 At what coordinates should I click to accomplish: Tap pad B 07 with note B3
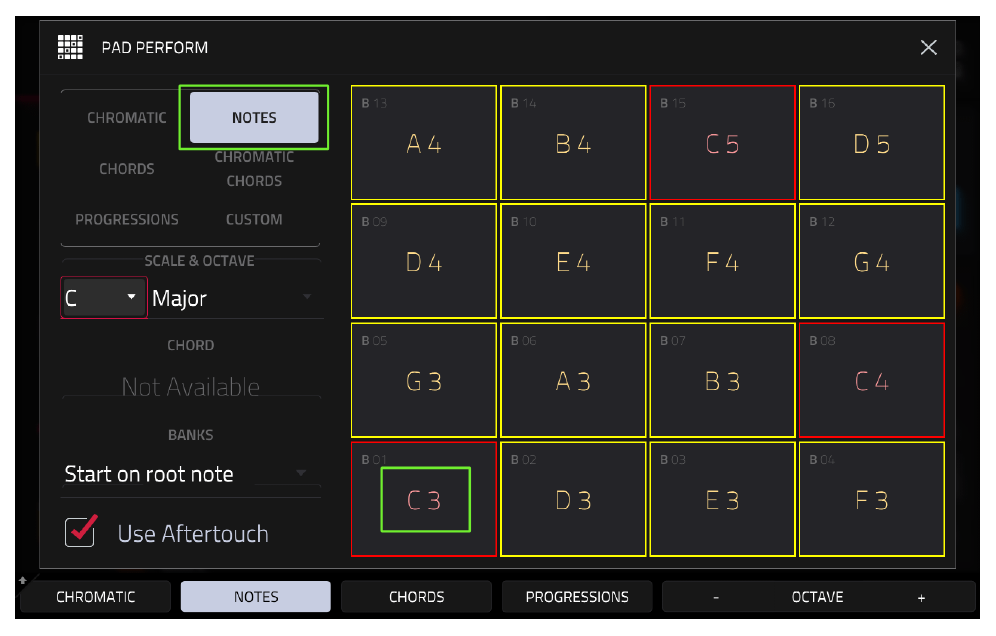point(722,380)
